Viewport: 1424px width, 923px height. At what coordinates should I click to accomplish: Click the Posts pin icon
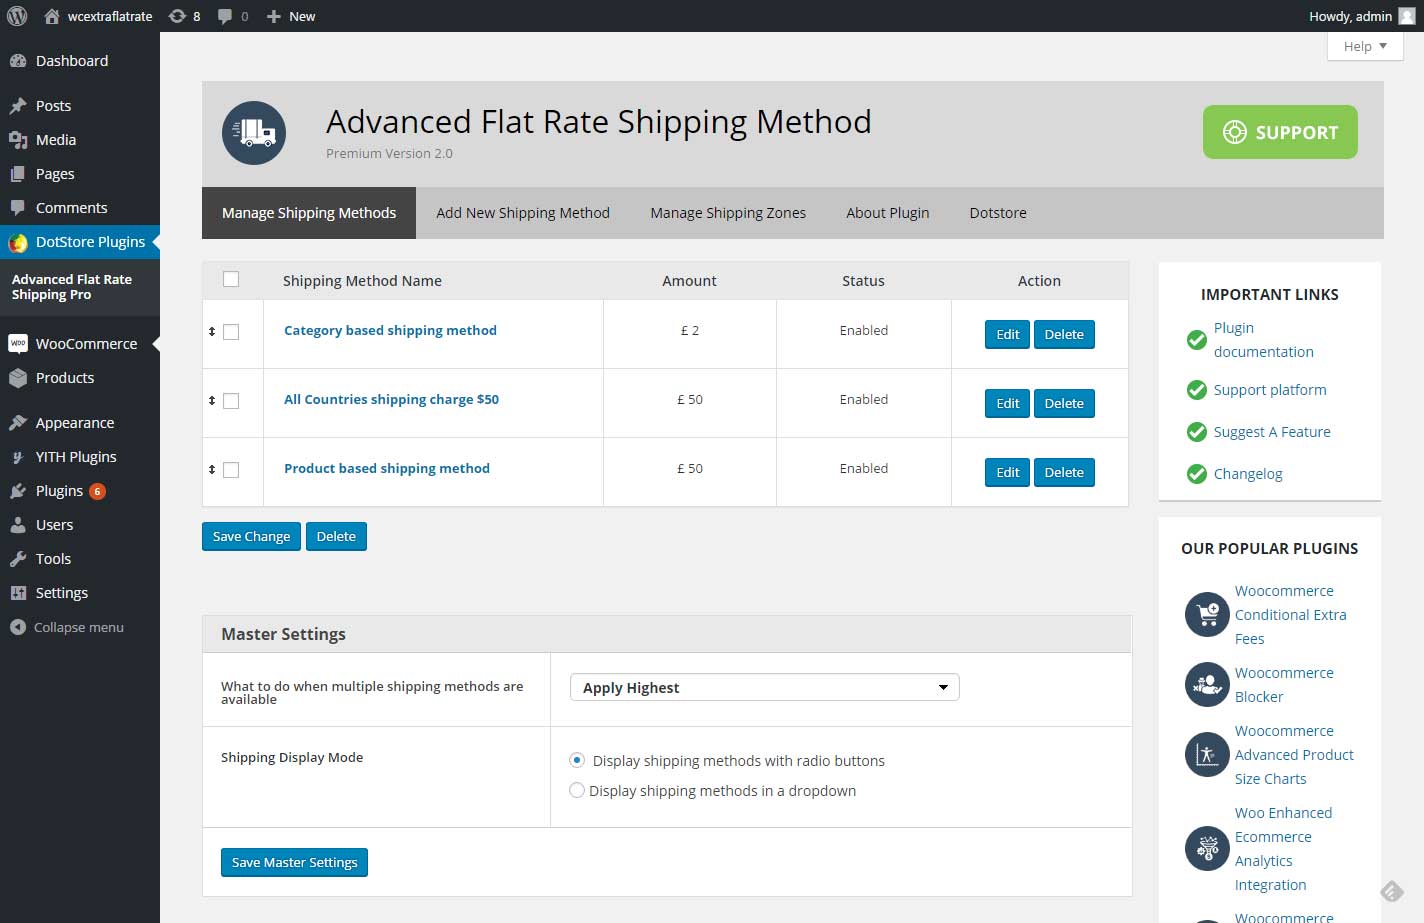tap(18, 106)
